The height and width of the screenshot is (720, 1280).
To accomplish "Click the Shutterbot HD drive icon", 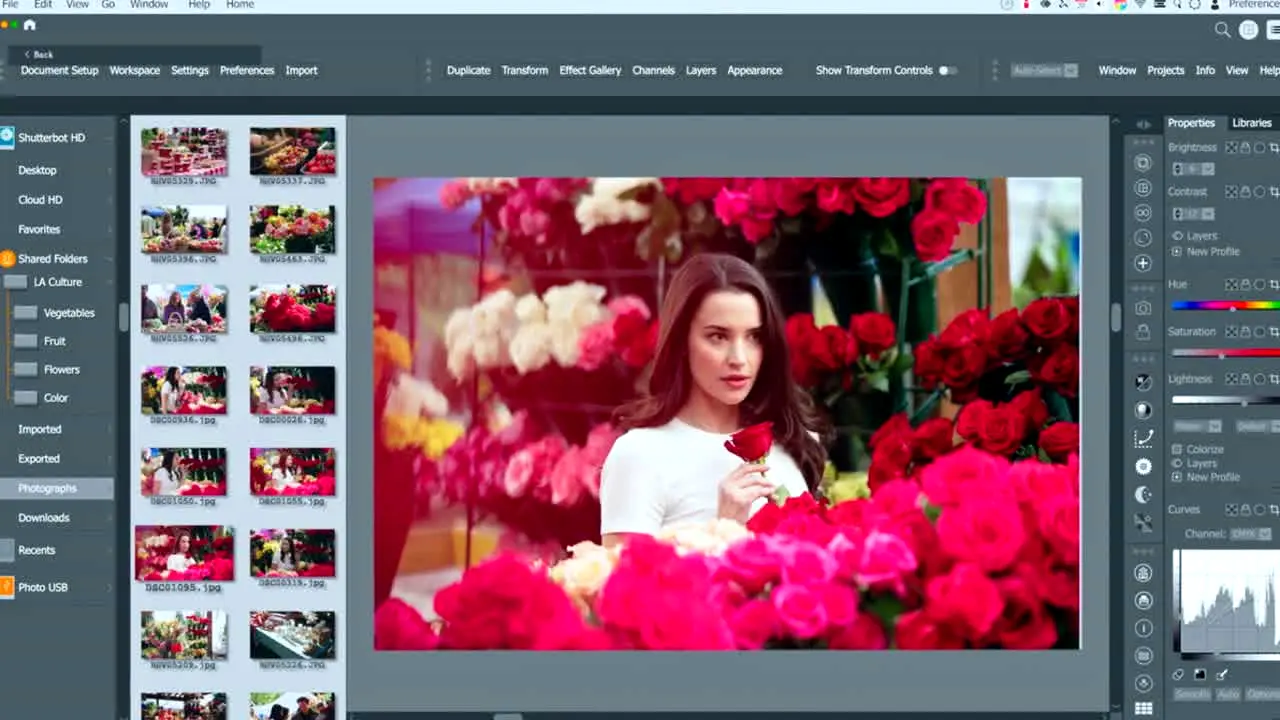I will point(7,137).
